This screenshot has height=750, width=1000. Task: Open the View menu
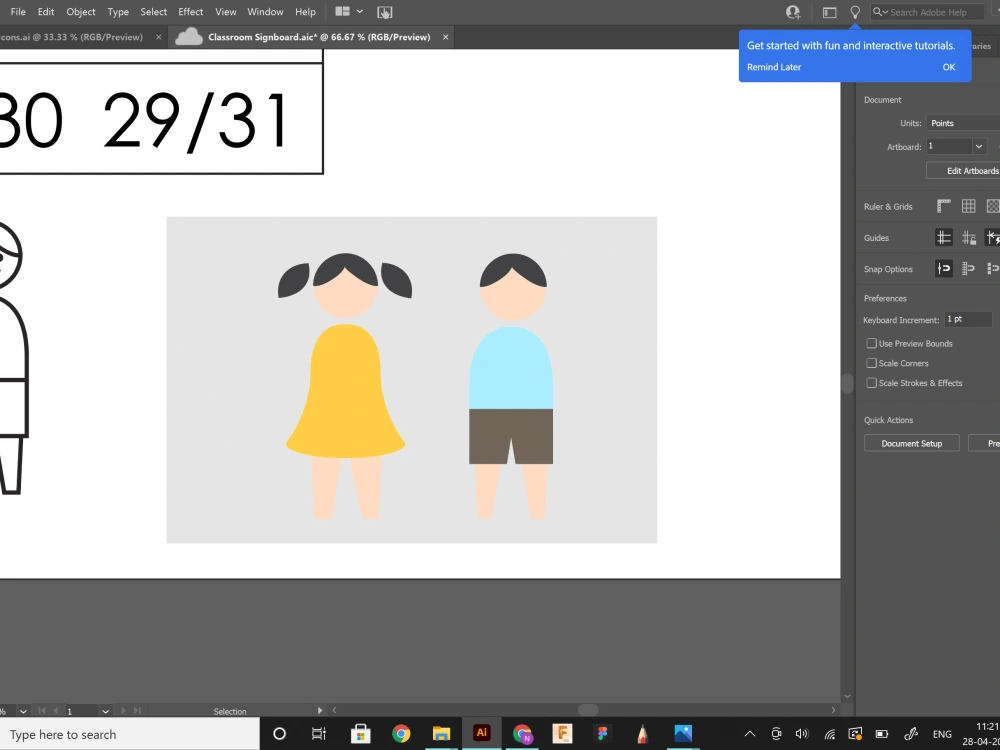[x=226, y=11]
